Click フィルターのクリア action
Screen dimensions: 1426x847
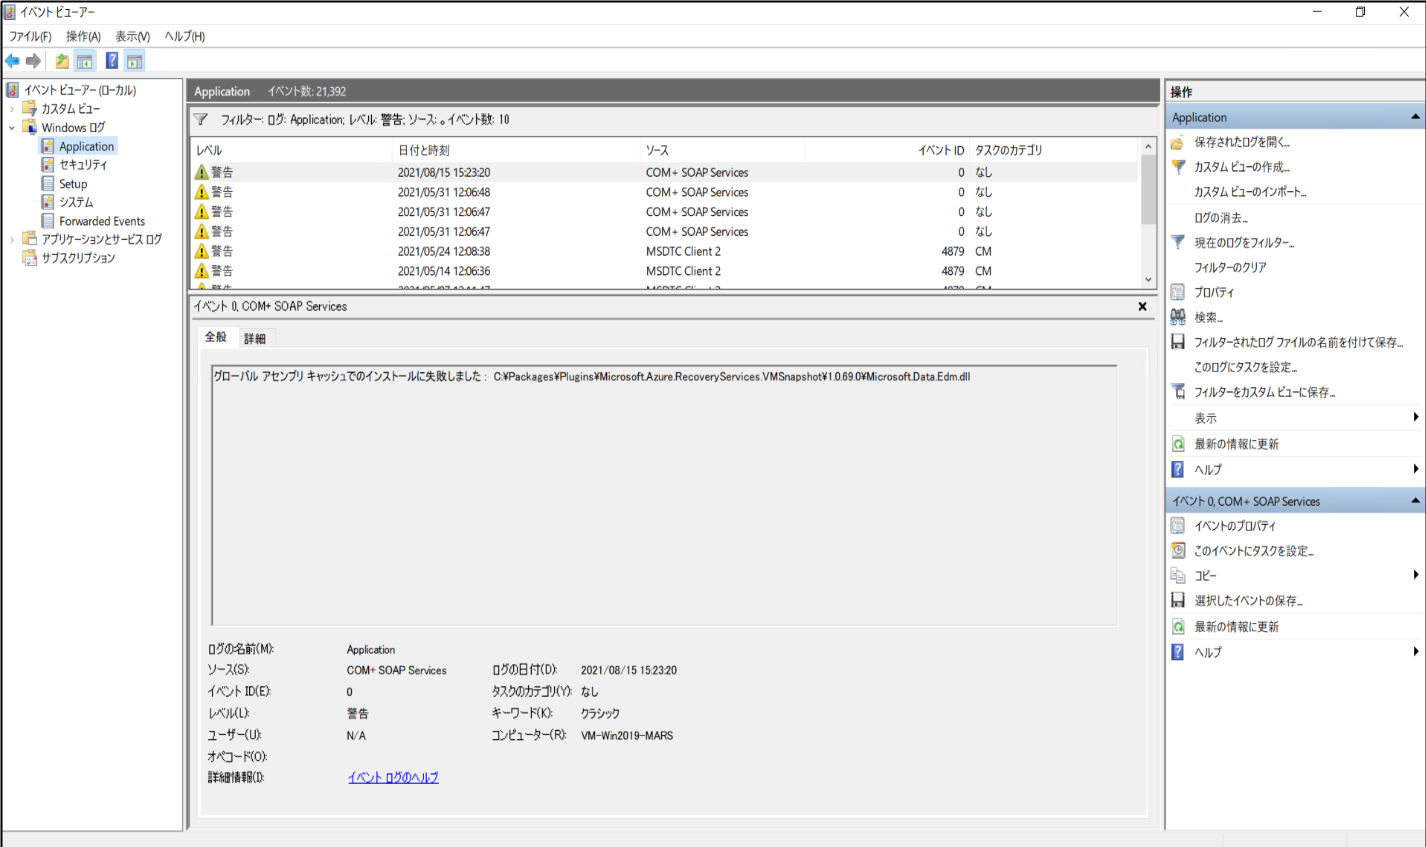(x=1230, y=267)
